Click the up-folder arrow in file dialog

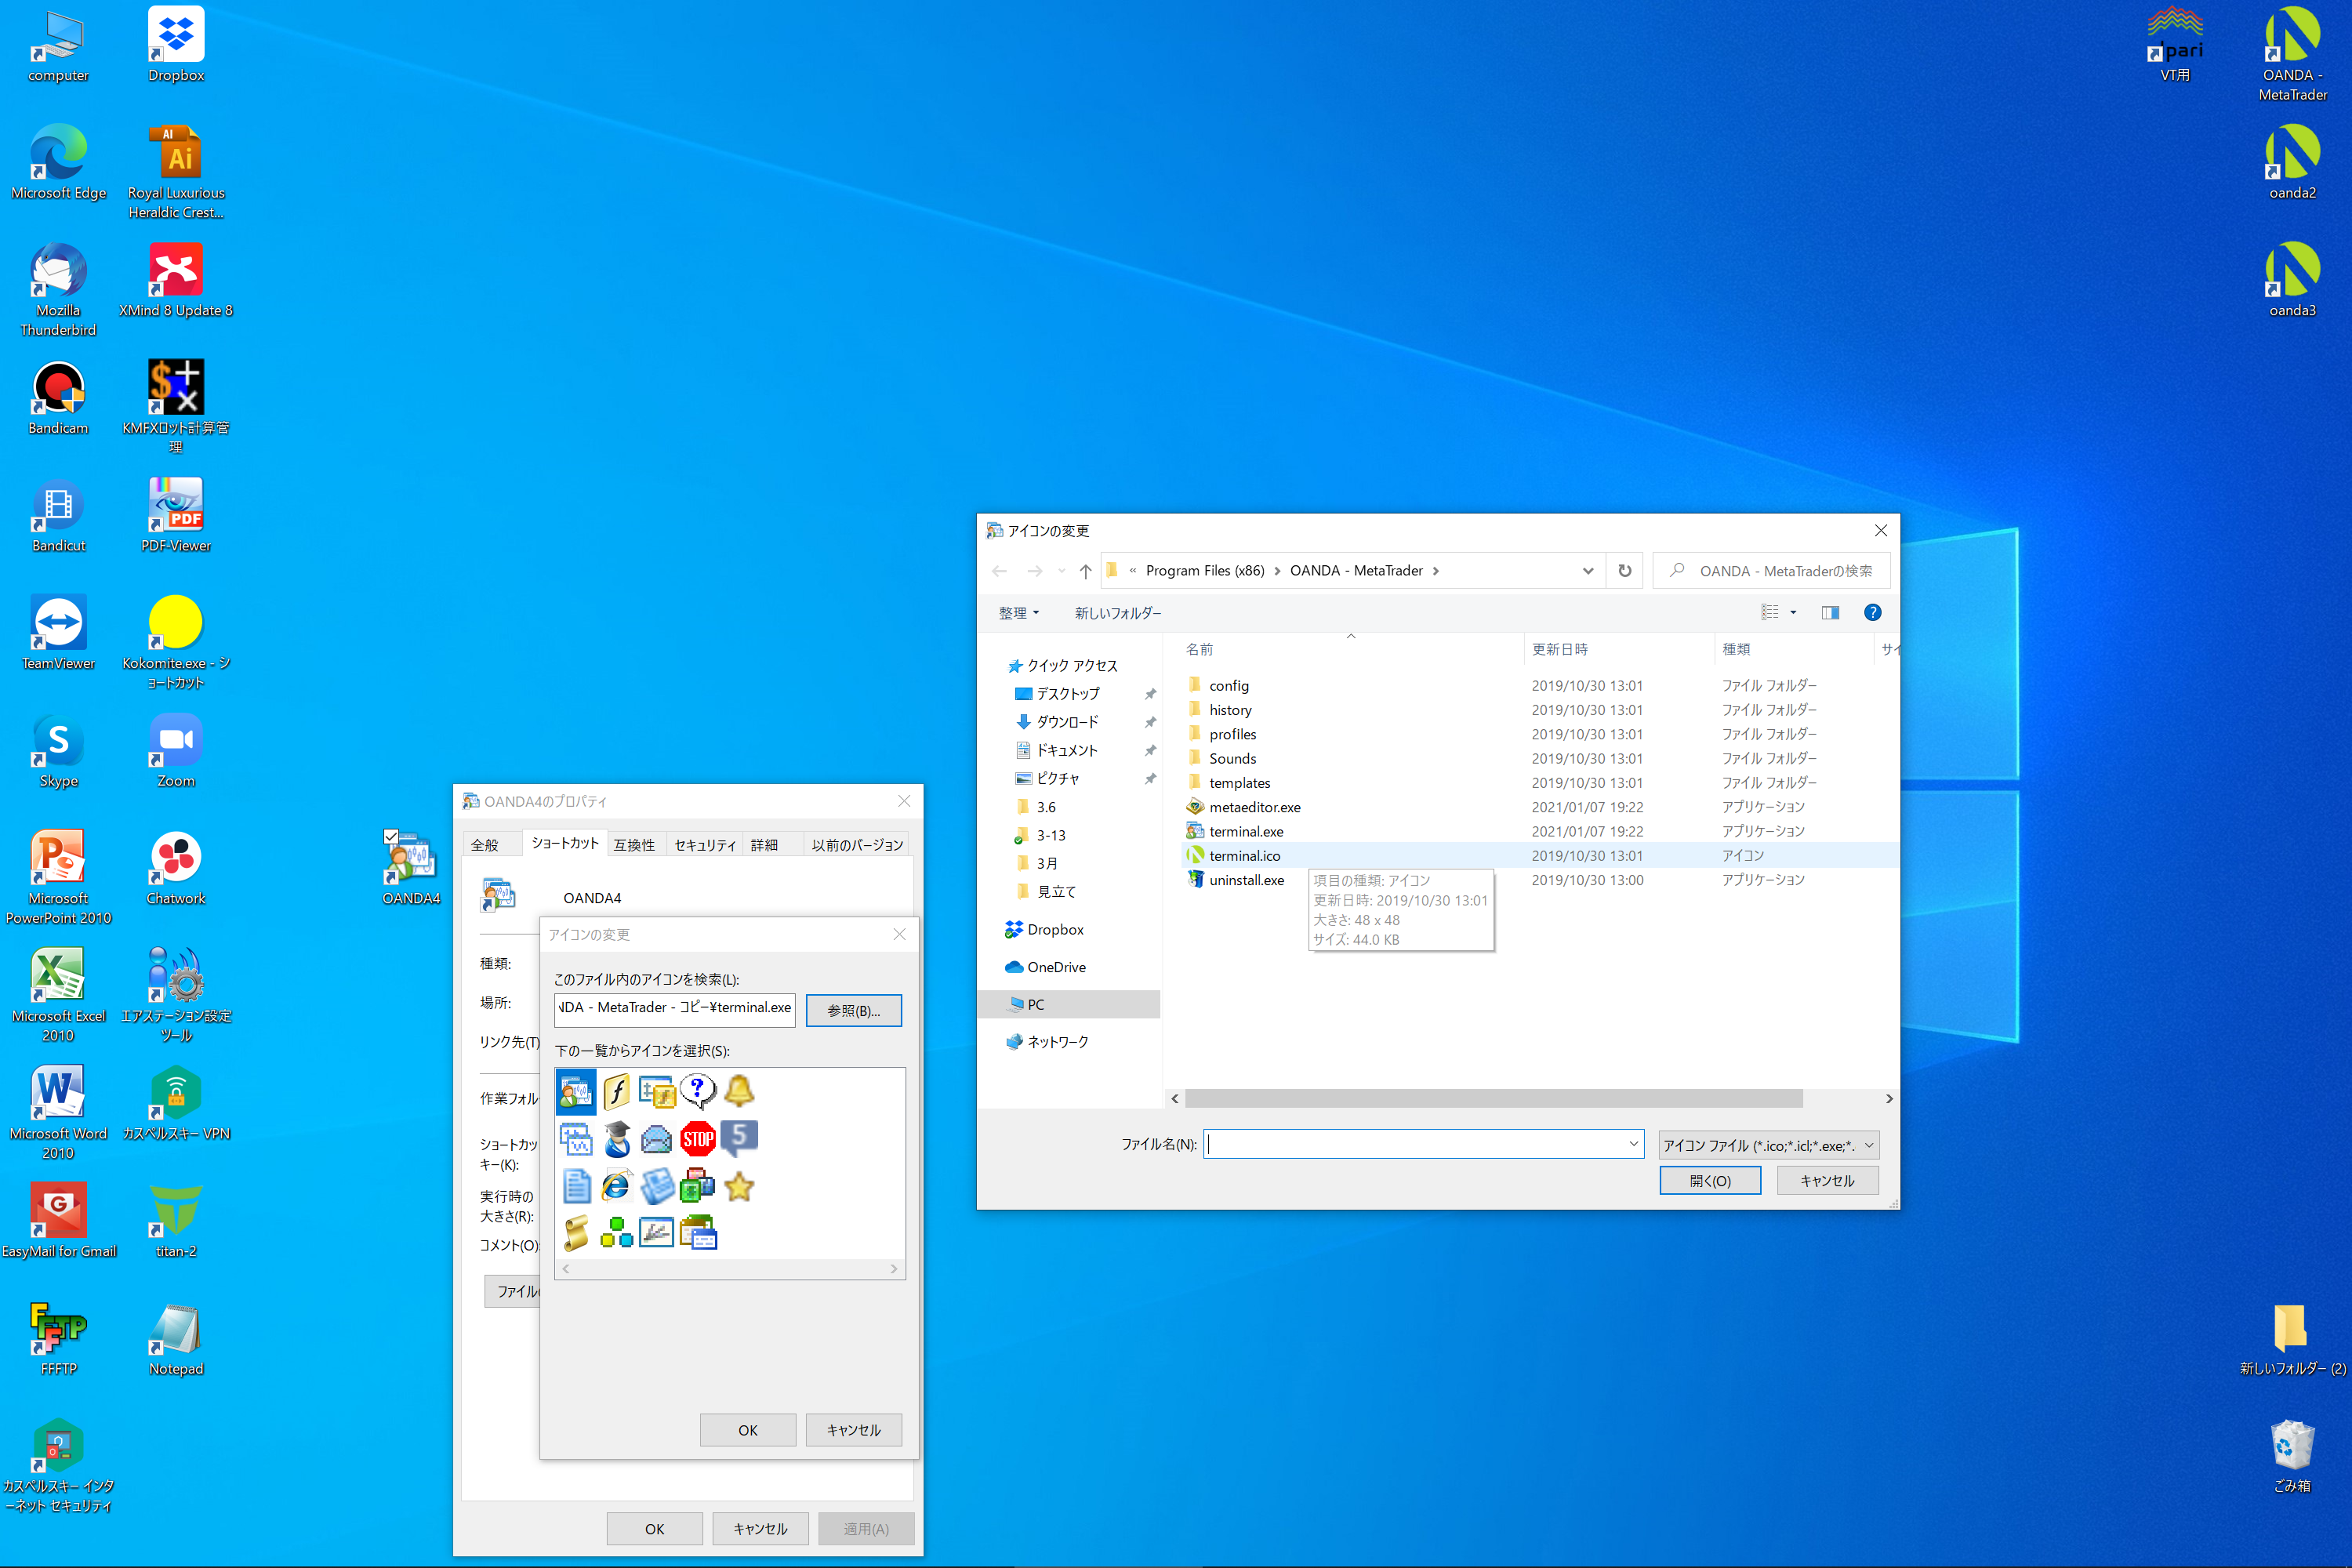point(1085,571)
